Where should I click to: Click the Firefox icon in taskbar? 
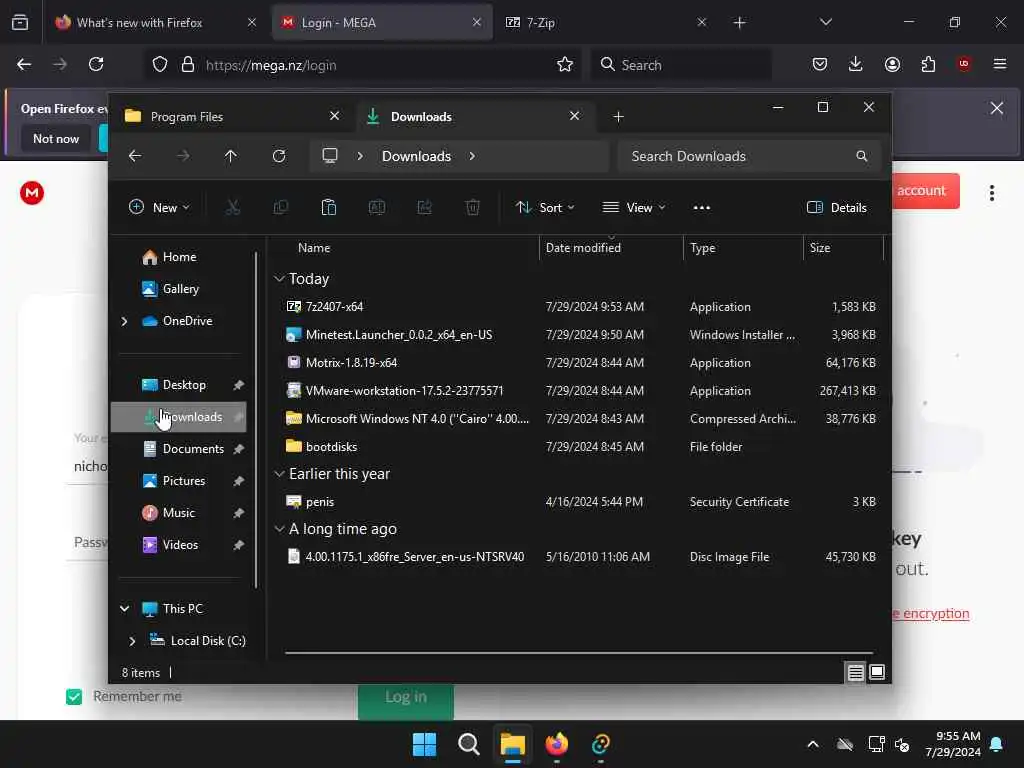[556, 744]
